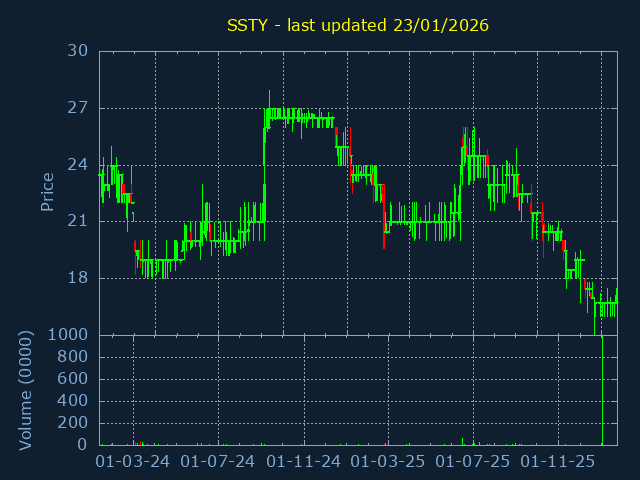Viewport: 640px width, 480px height.
Task: Click the 400 volume tick label
Action: coord(73,401)
